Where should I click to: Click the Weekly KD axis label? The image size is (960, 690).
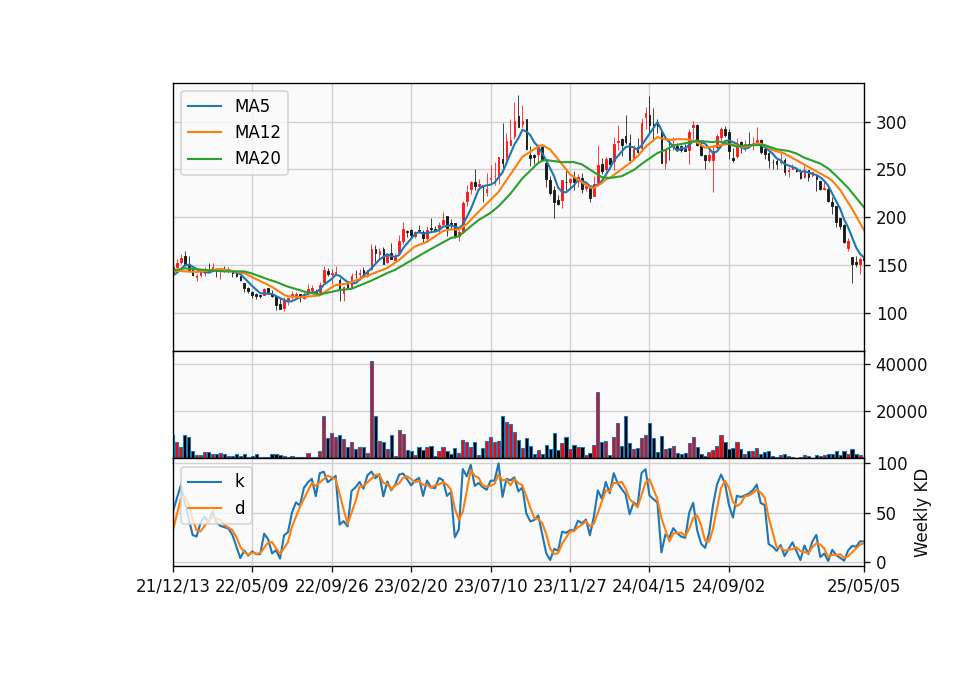point(921,513)
